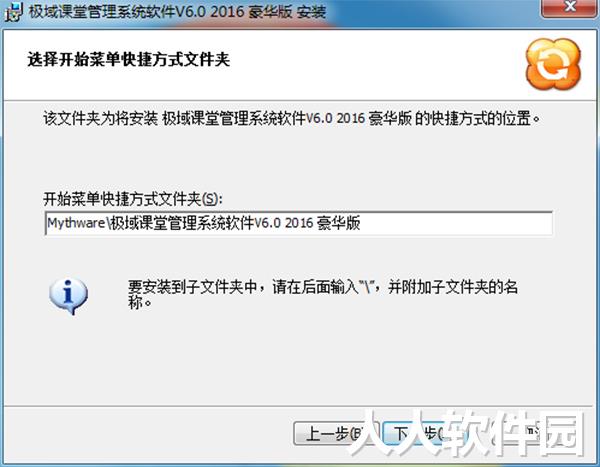Click the word Mythware in the folder field
Viewport: 600px width, 467px height.
click(76, 223)
